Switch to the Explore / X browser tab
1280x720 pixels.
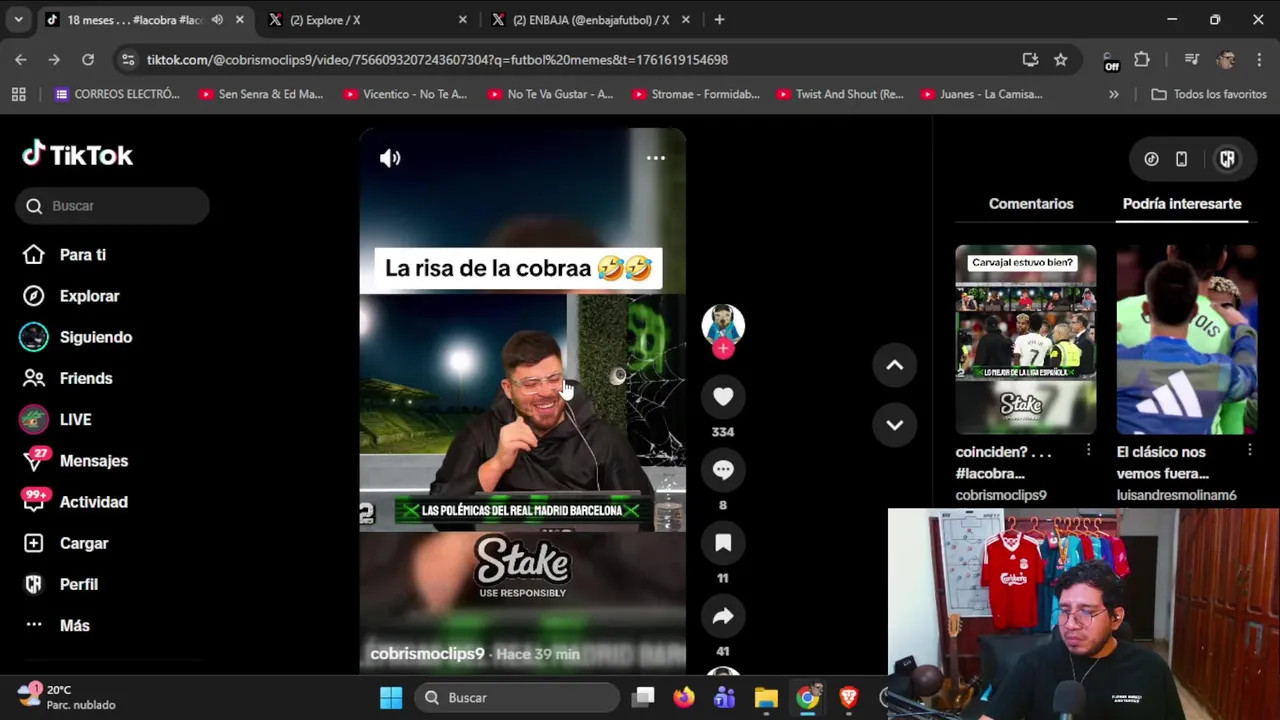[364, 20]
